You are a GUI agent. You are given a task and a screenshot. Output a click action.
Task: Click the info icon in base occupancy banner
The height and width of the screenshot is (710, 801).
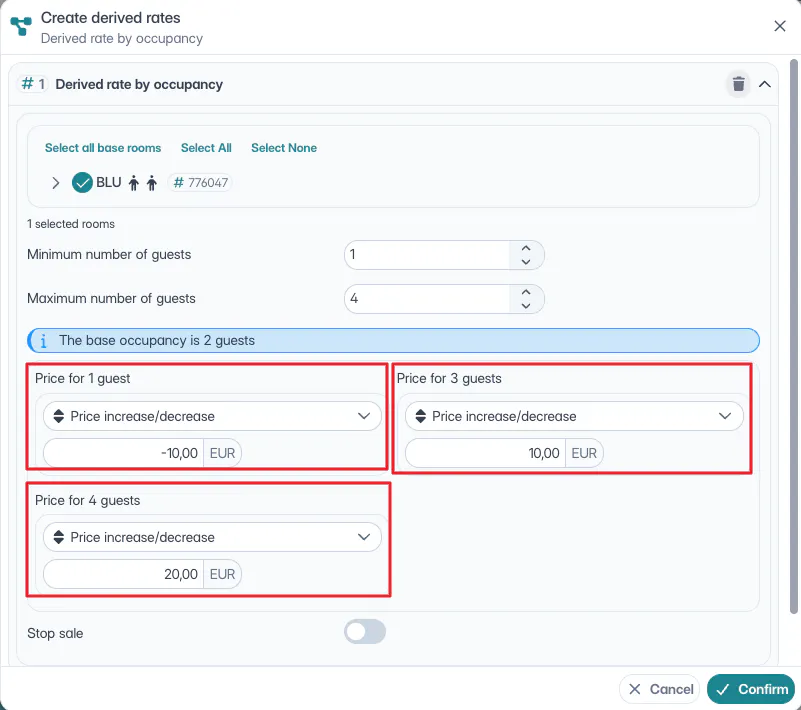pyautogui.click(x=43, y=340)
